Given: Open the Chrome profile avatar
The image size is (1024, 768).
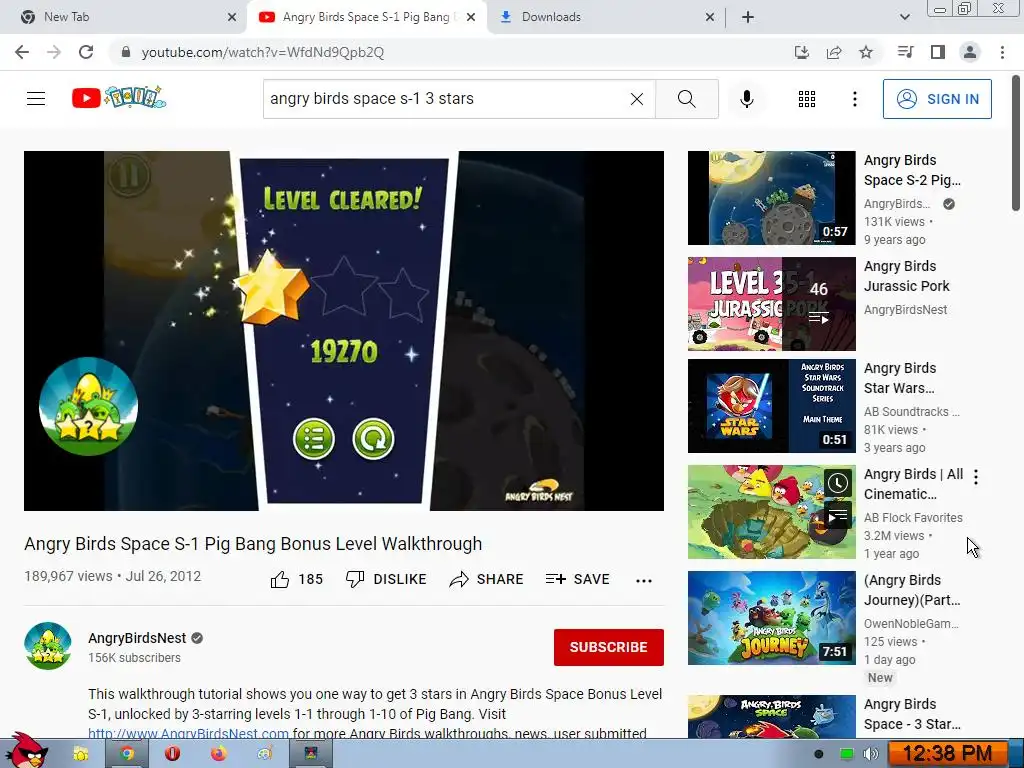Looking at the screenshot, I should pos(970,52).
